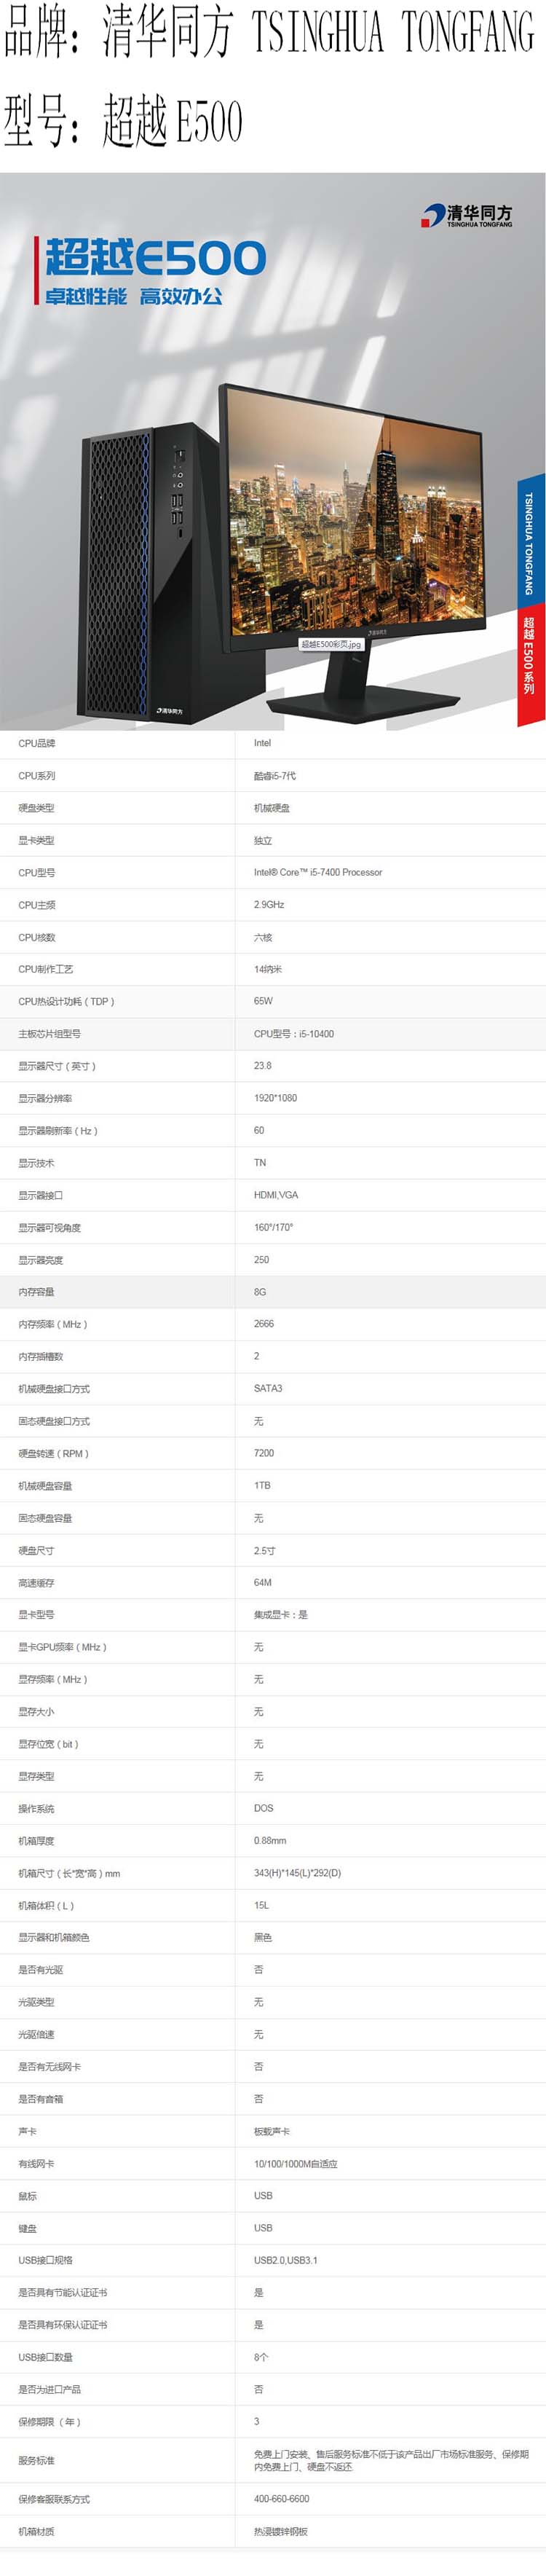Screen dimensions: 546x2576
Task: Click the '内存插槽数' label
Action: tap(41, 1356)
